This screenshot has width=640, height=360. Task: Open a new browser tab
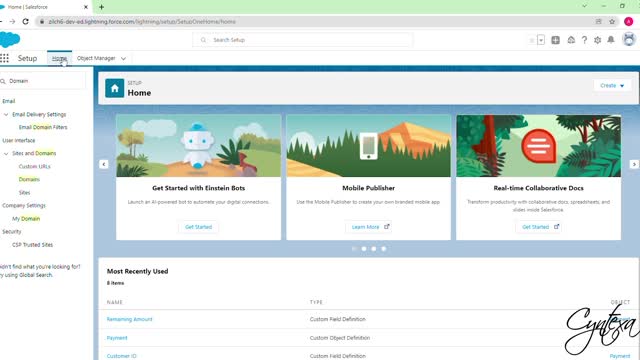point(102,7)
